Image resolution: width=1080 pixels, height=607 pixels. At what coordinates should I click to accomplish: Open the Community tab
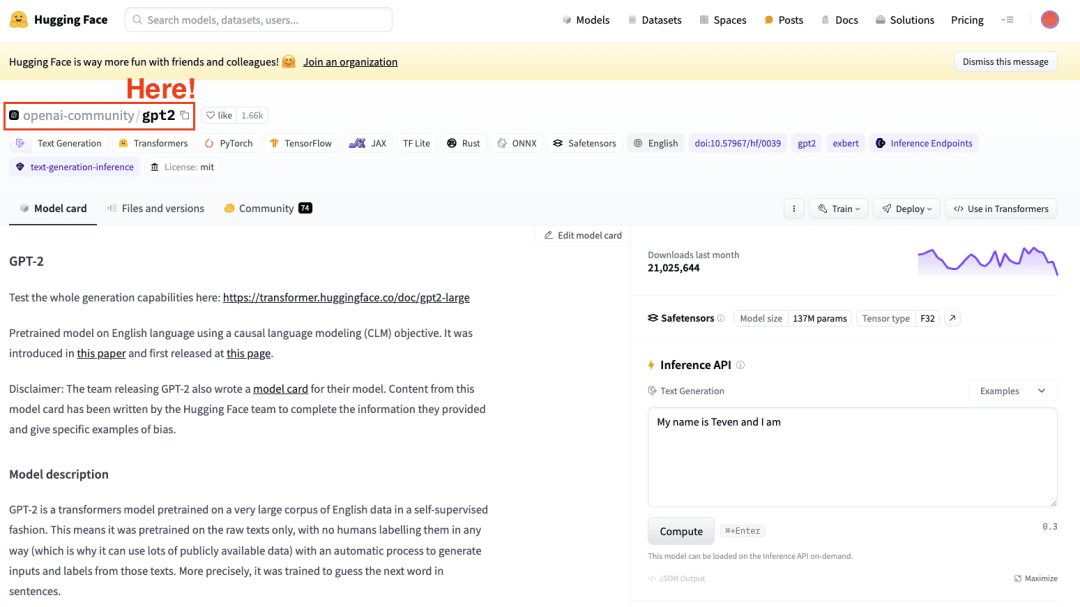click(x=267, y=209)
